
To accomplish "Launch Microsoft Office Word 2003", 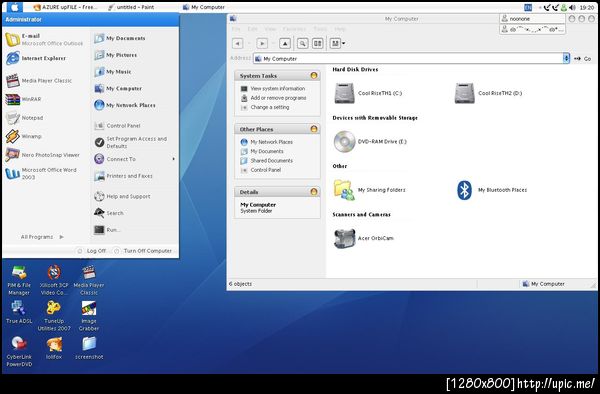I will click(41, 173).
